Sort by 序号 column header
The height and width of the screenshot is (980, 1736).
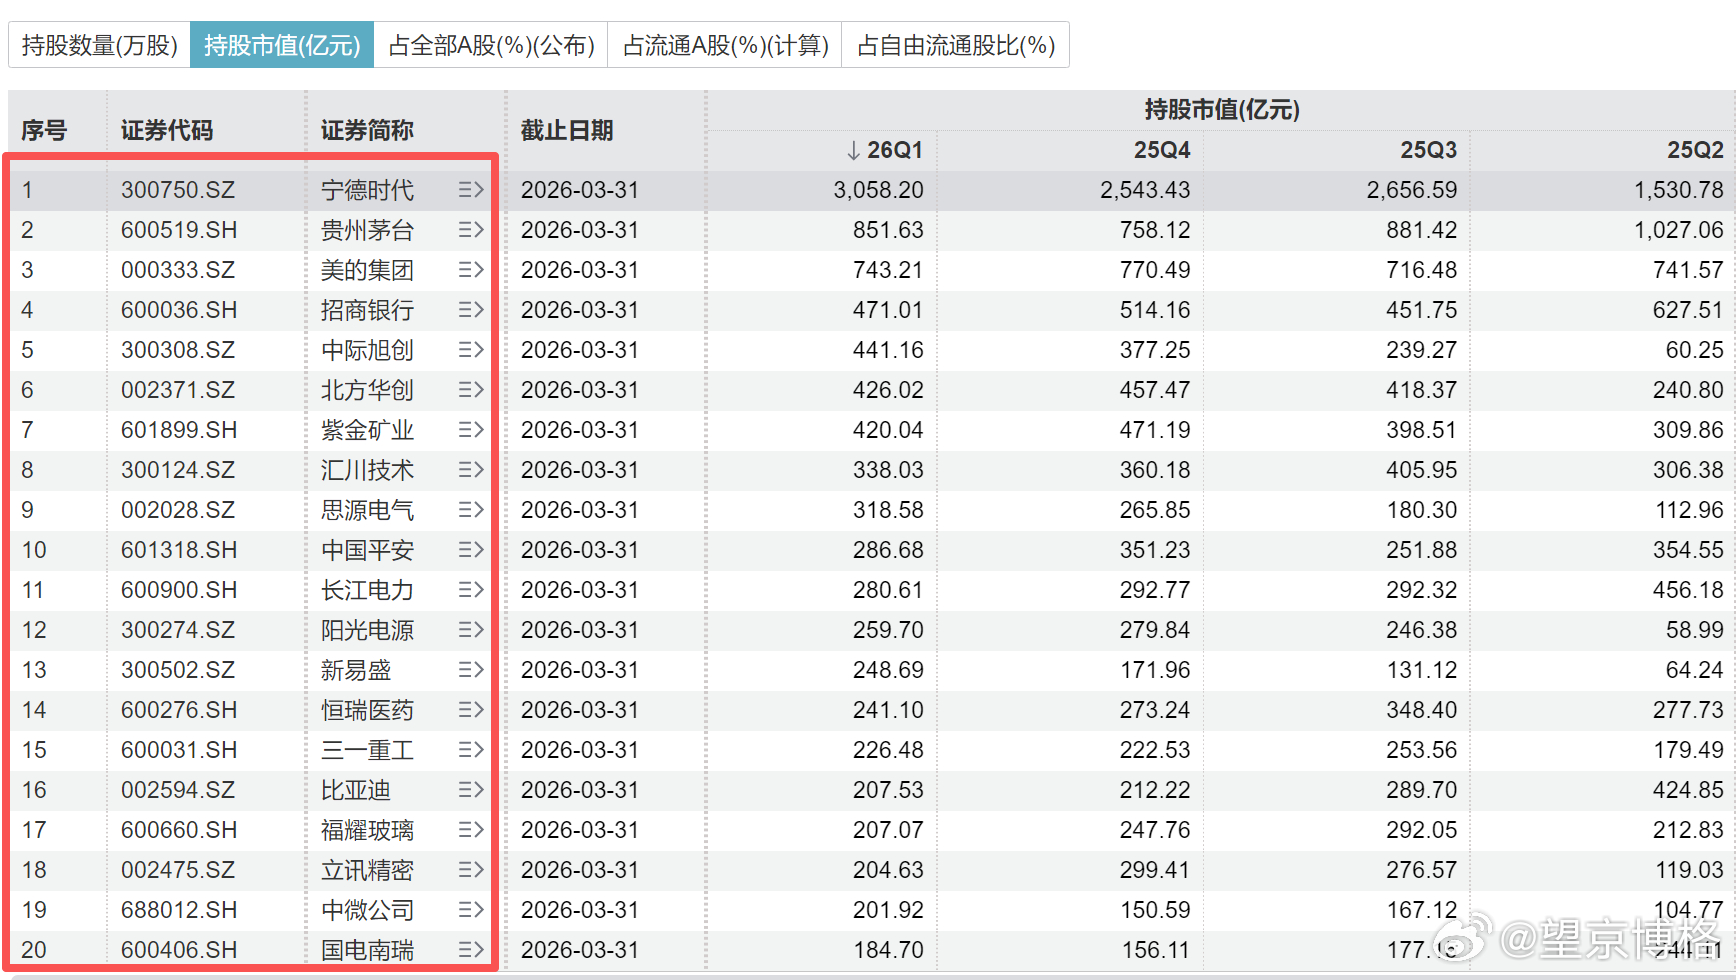[44, 131]
